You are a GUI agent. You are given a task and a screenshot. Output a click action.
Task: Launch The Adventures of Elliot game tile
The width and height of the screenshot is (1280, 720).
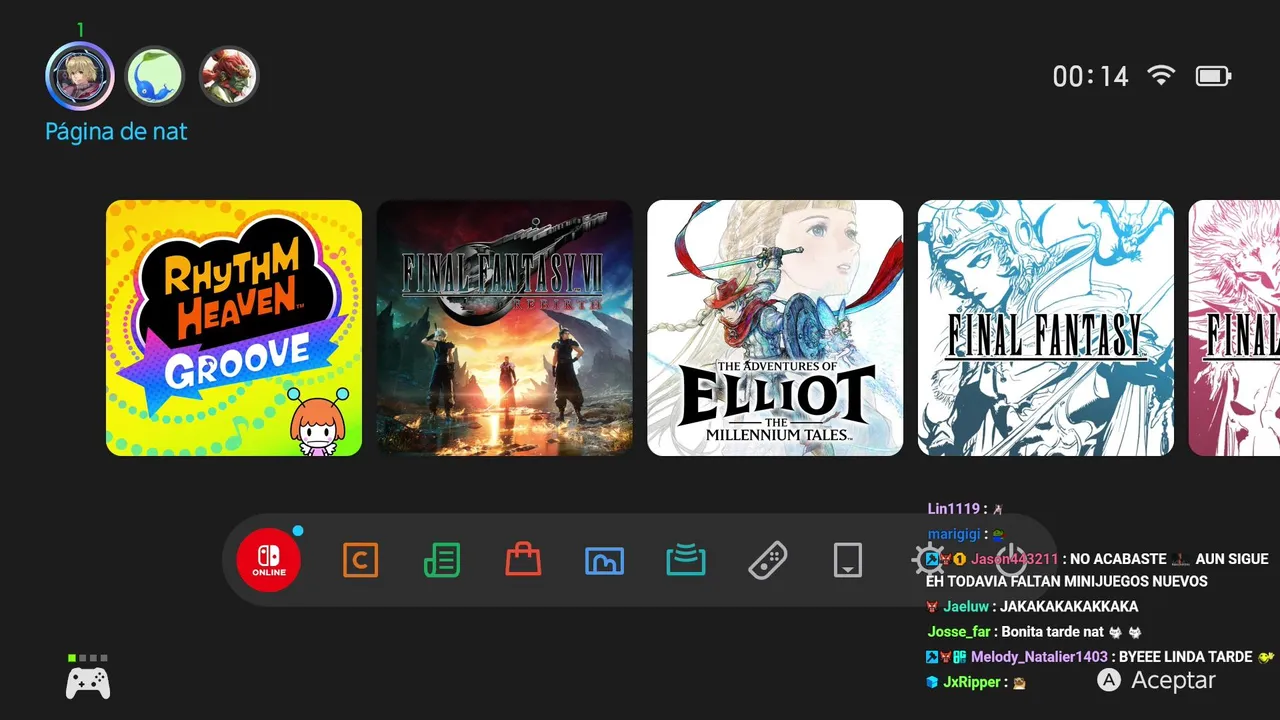click(x=775, y=328)
